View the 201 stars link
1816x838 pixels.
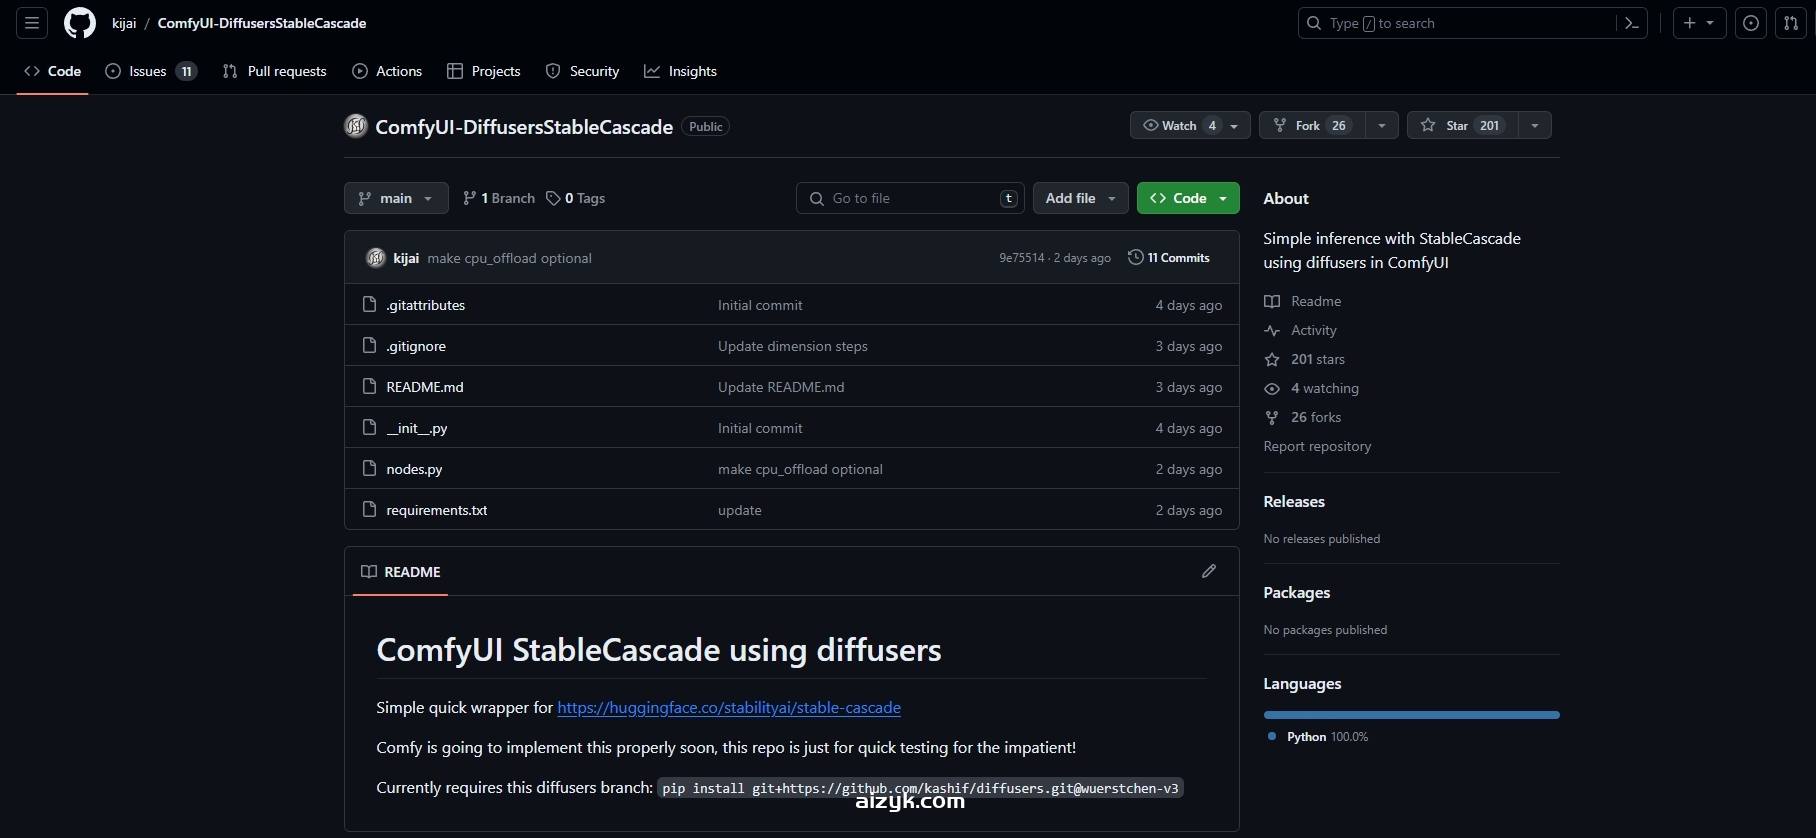1305,359
